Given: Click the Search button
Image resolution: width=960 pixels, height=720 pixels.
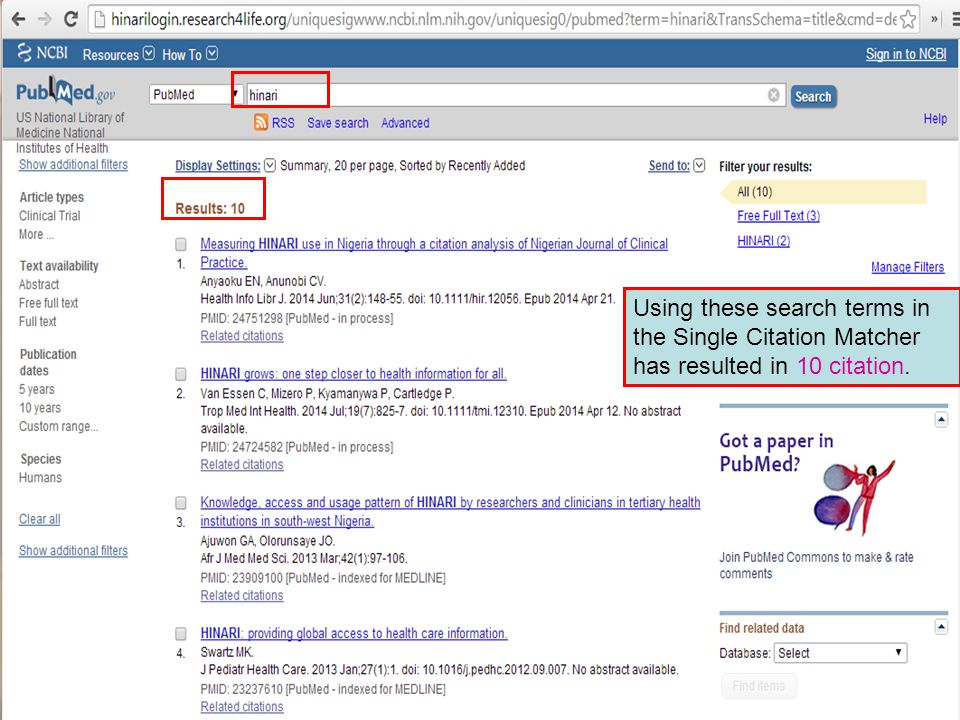Looking at the screenshot, I should tap(813, 96).
